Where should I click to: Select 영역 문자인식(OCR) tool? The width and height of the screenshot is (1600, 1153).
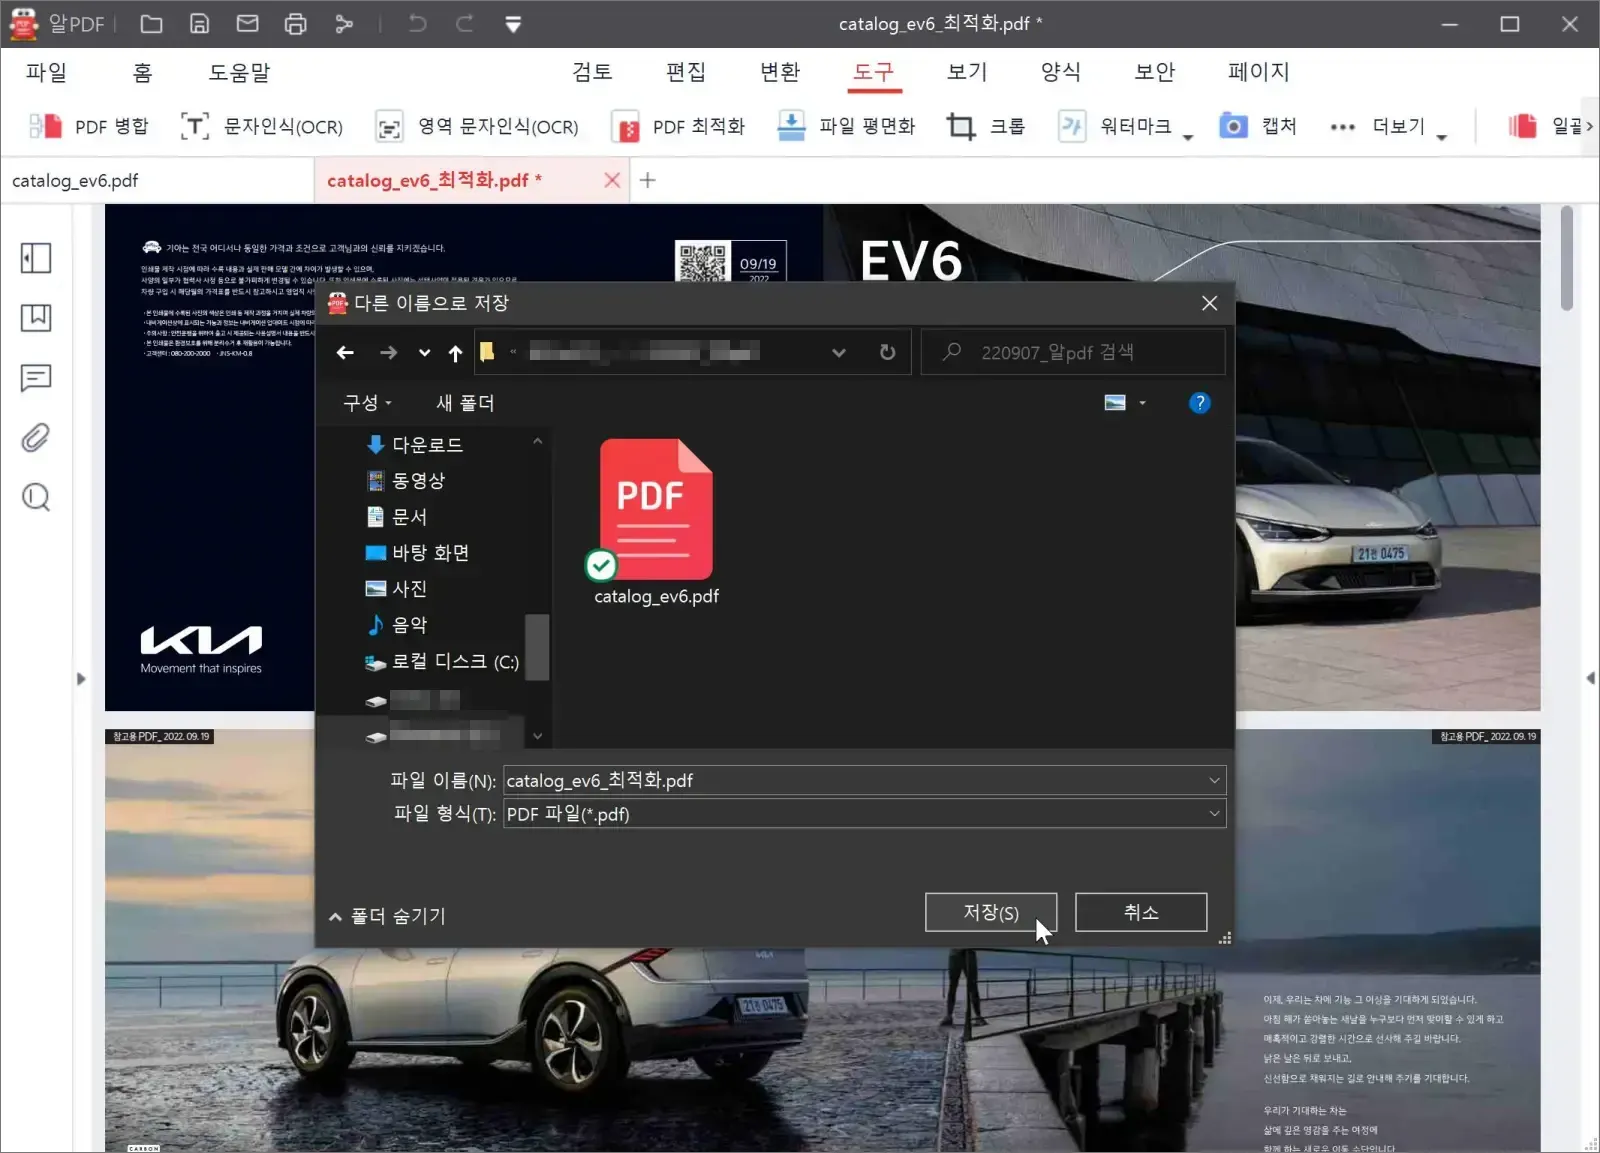[477, 126]
